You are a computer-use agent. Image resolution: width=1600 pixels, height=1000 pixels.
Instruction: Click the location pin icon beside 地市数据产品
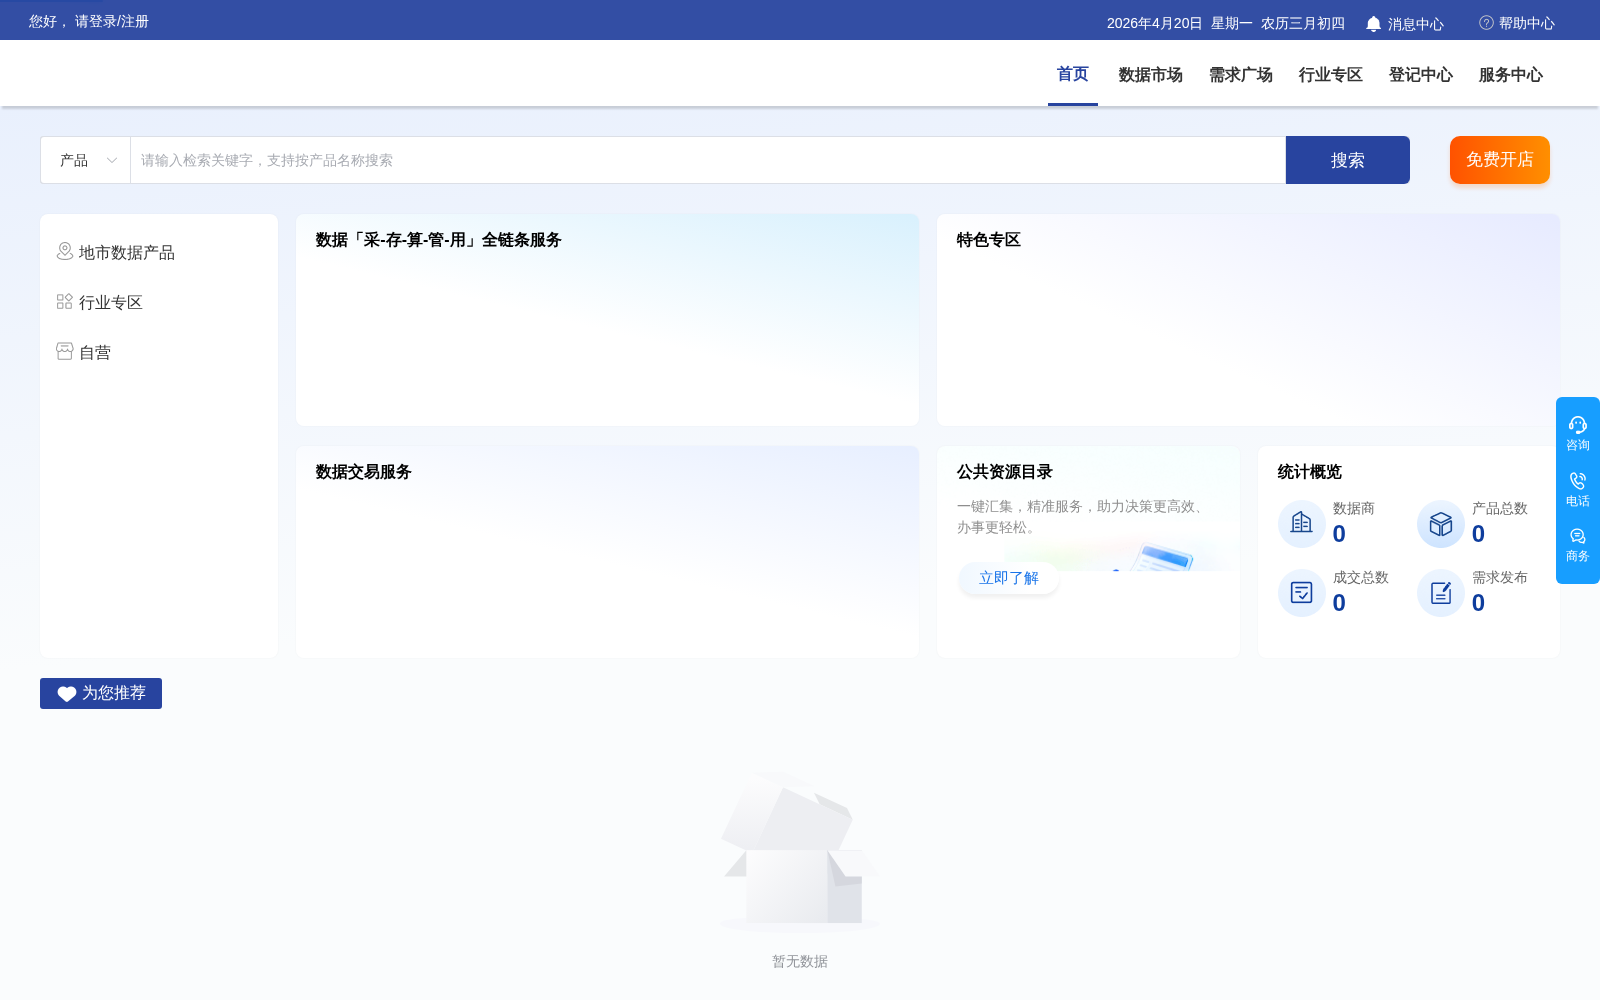pyautogui.click(x=65, y=251)
